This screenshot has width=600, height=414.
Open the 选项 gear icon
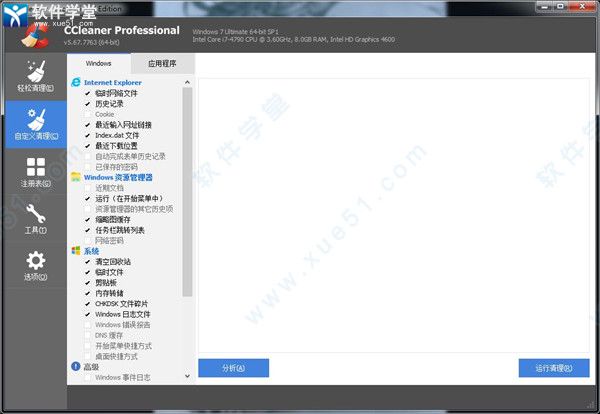(36, 261)
